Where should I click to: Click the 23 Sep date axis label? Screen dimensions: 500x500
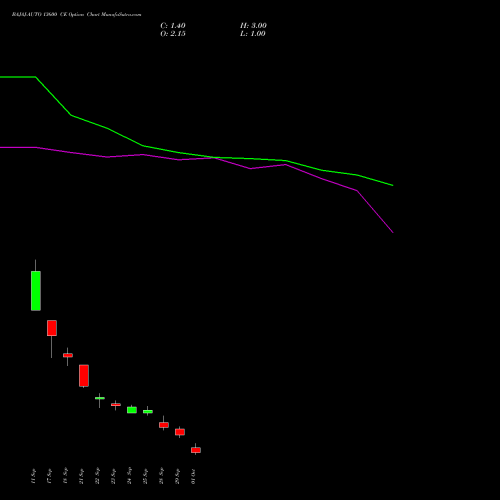pos(113,476)
